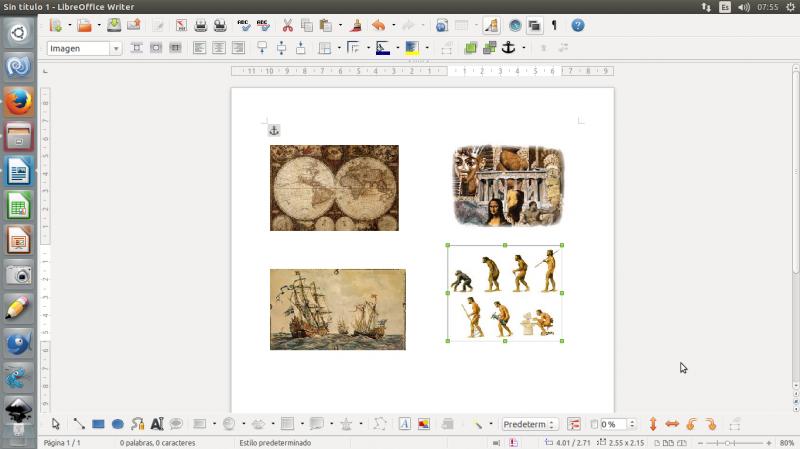Export directly as PDF

point(181,26)
